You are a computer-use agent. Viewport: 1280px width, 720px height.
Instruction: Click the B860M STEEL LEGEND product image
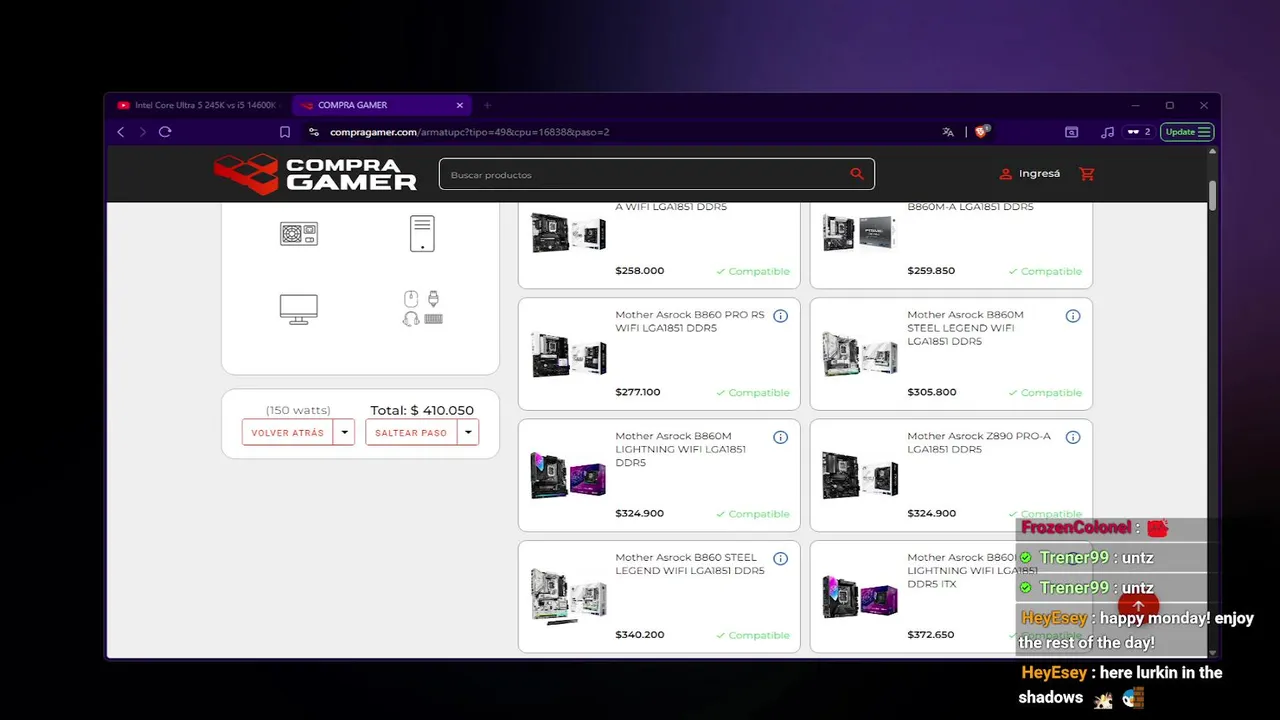coord(860,355)
